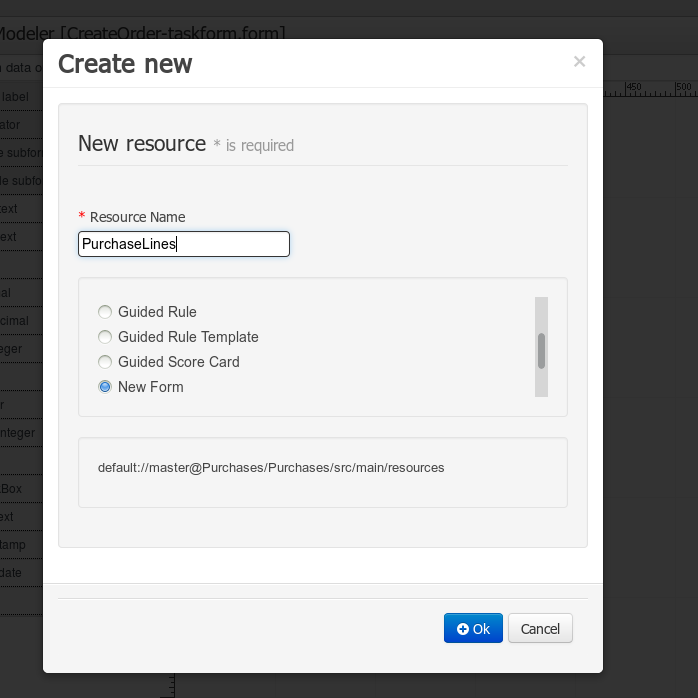Choose the Guided Rule Template option

coord(105,337)
